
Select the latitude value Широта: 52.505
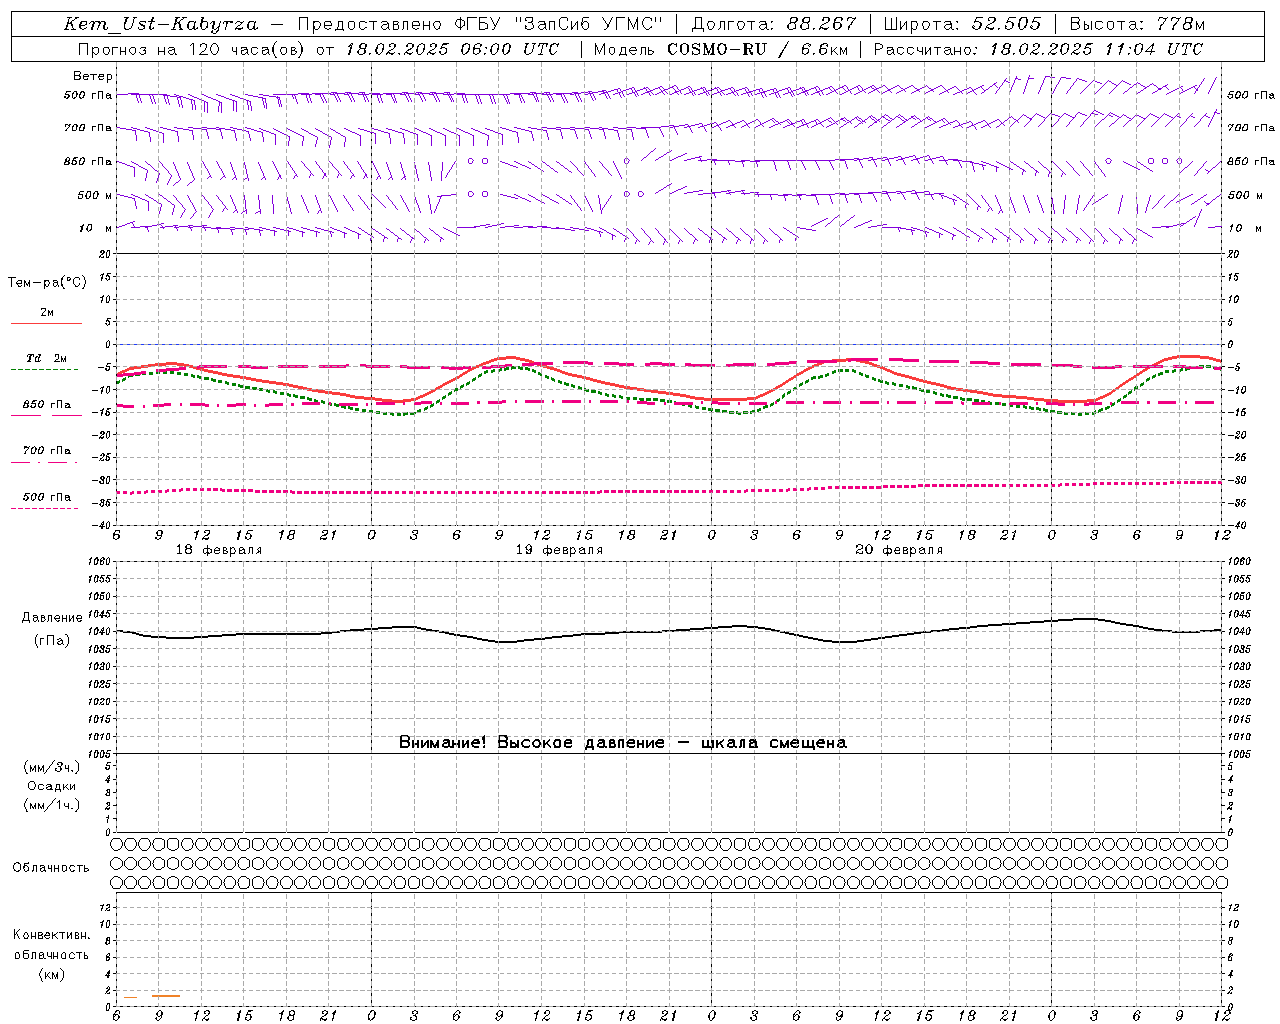tap(962, 24)
